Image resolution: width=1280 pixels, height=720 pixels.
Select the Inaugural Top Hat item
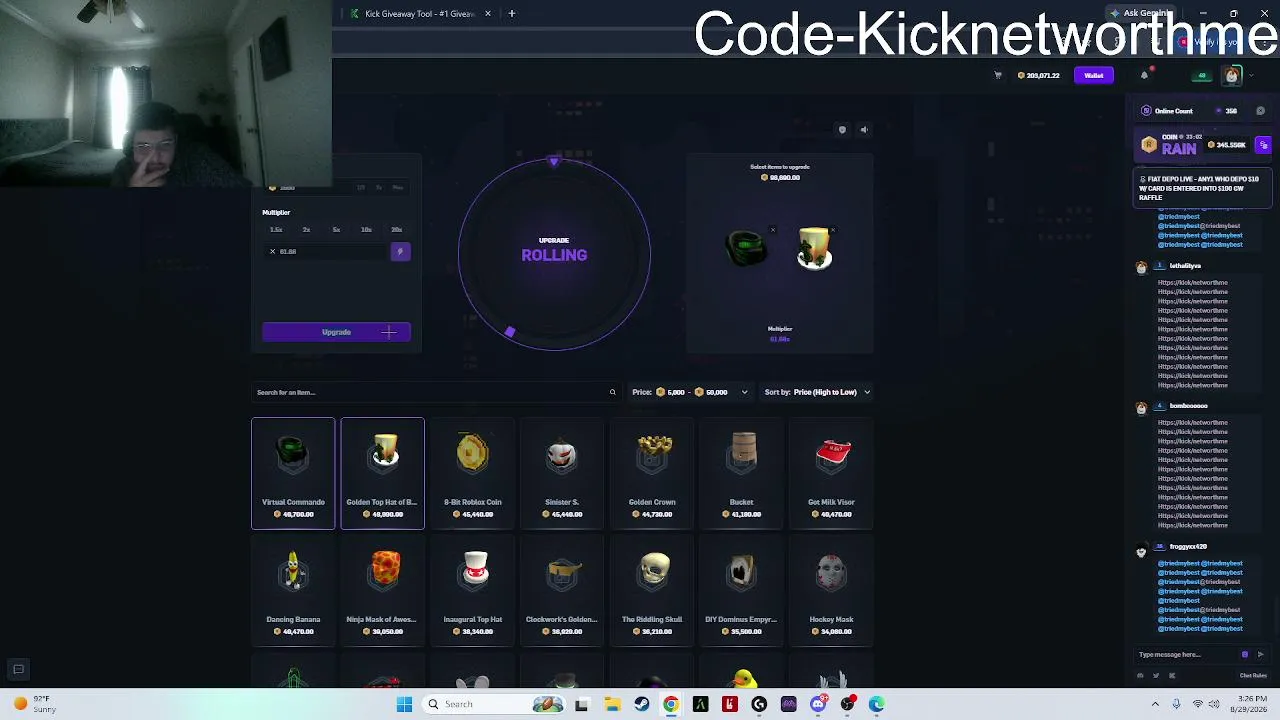point(472,591)
